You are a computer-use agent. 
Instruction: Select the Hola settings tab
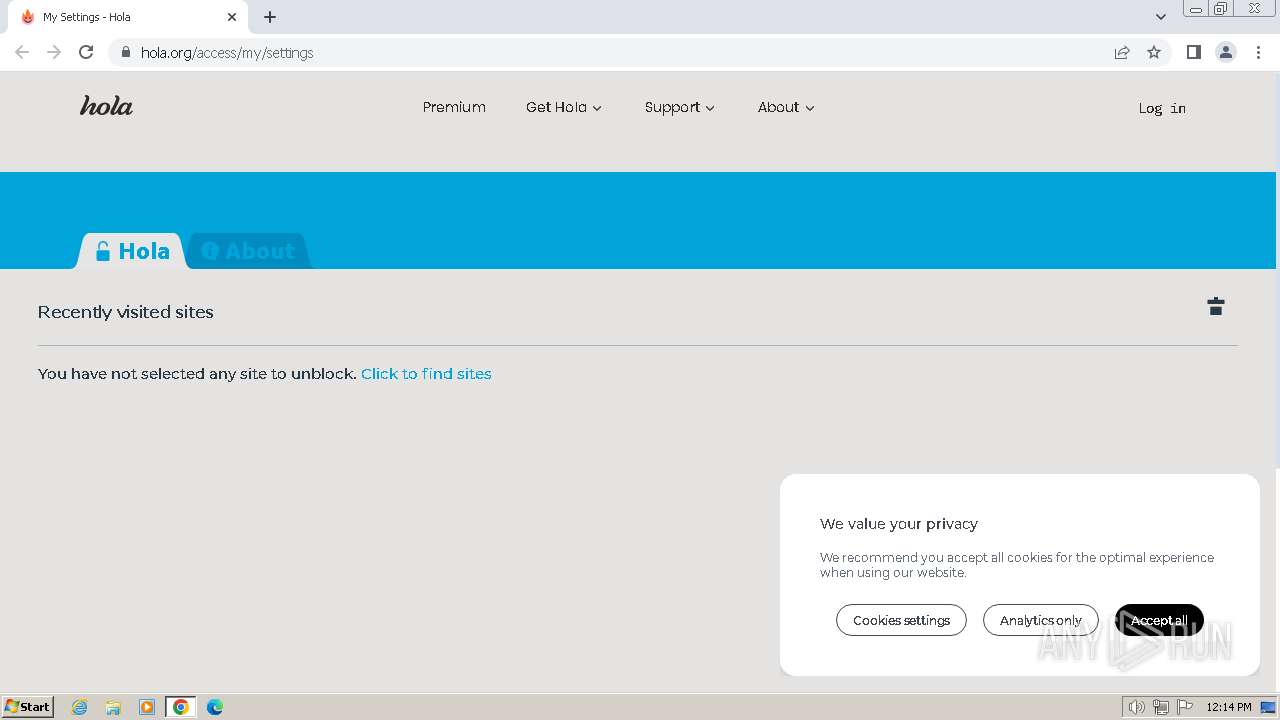132,251
